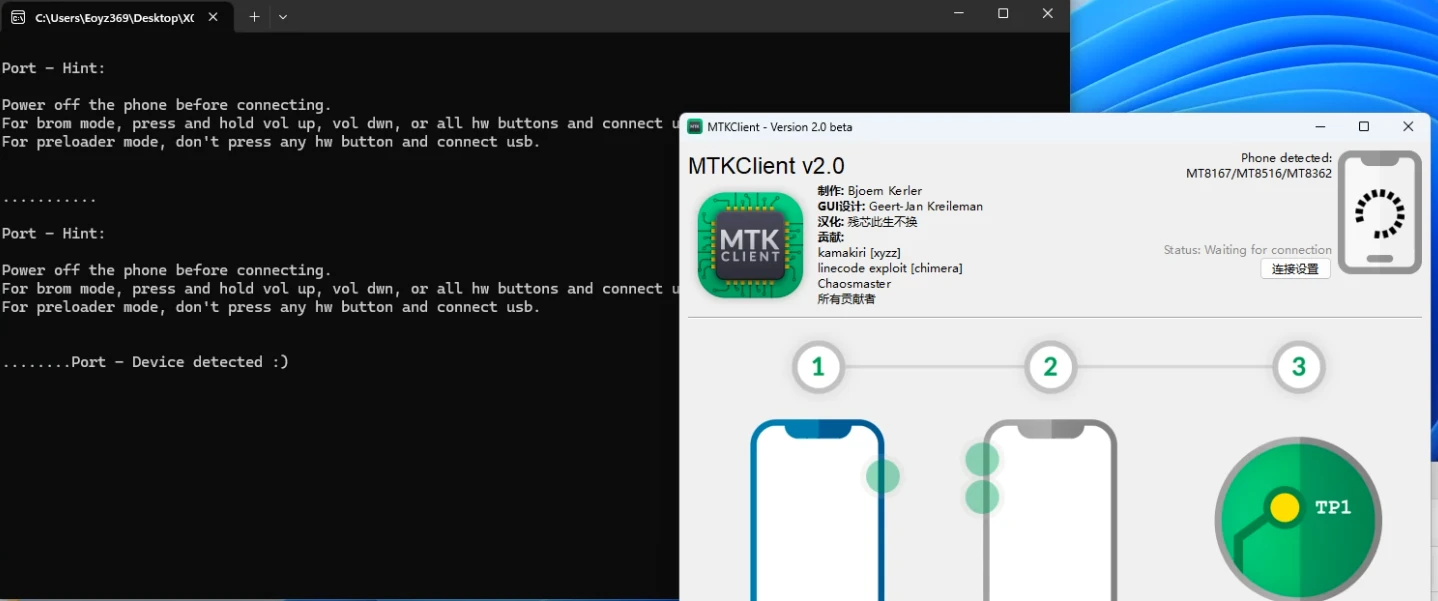Click 'Phone detected:' label

(1286, 158)
